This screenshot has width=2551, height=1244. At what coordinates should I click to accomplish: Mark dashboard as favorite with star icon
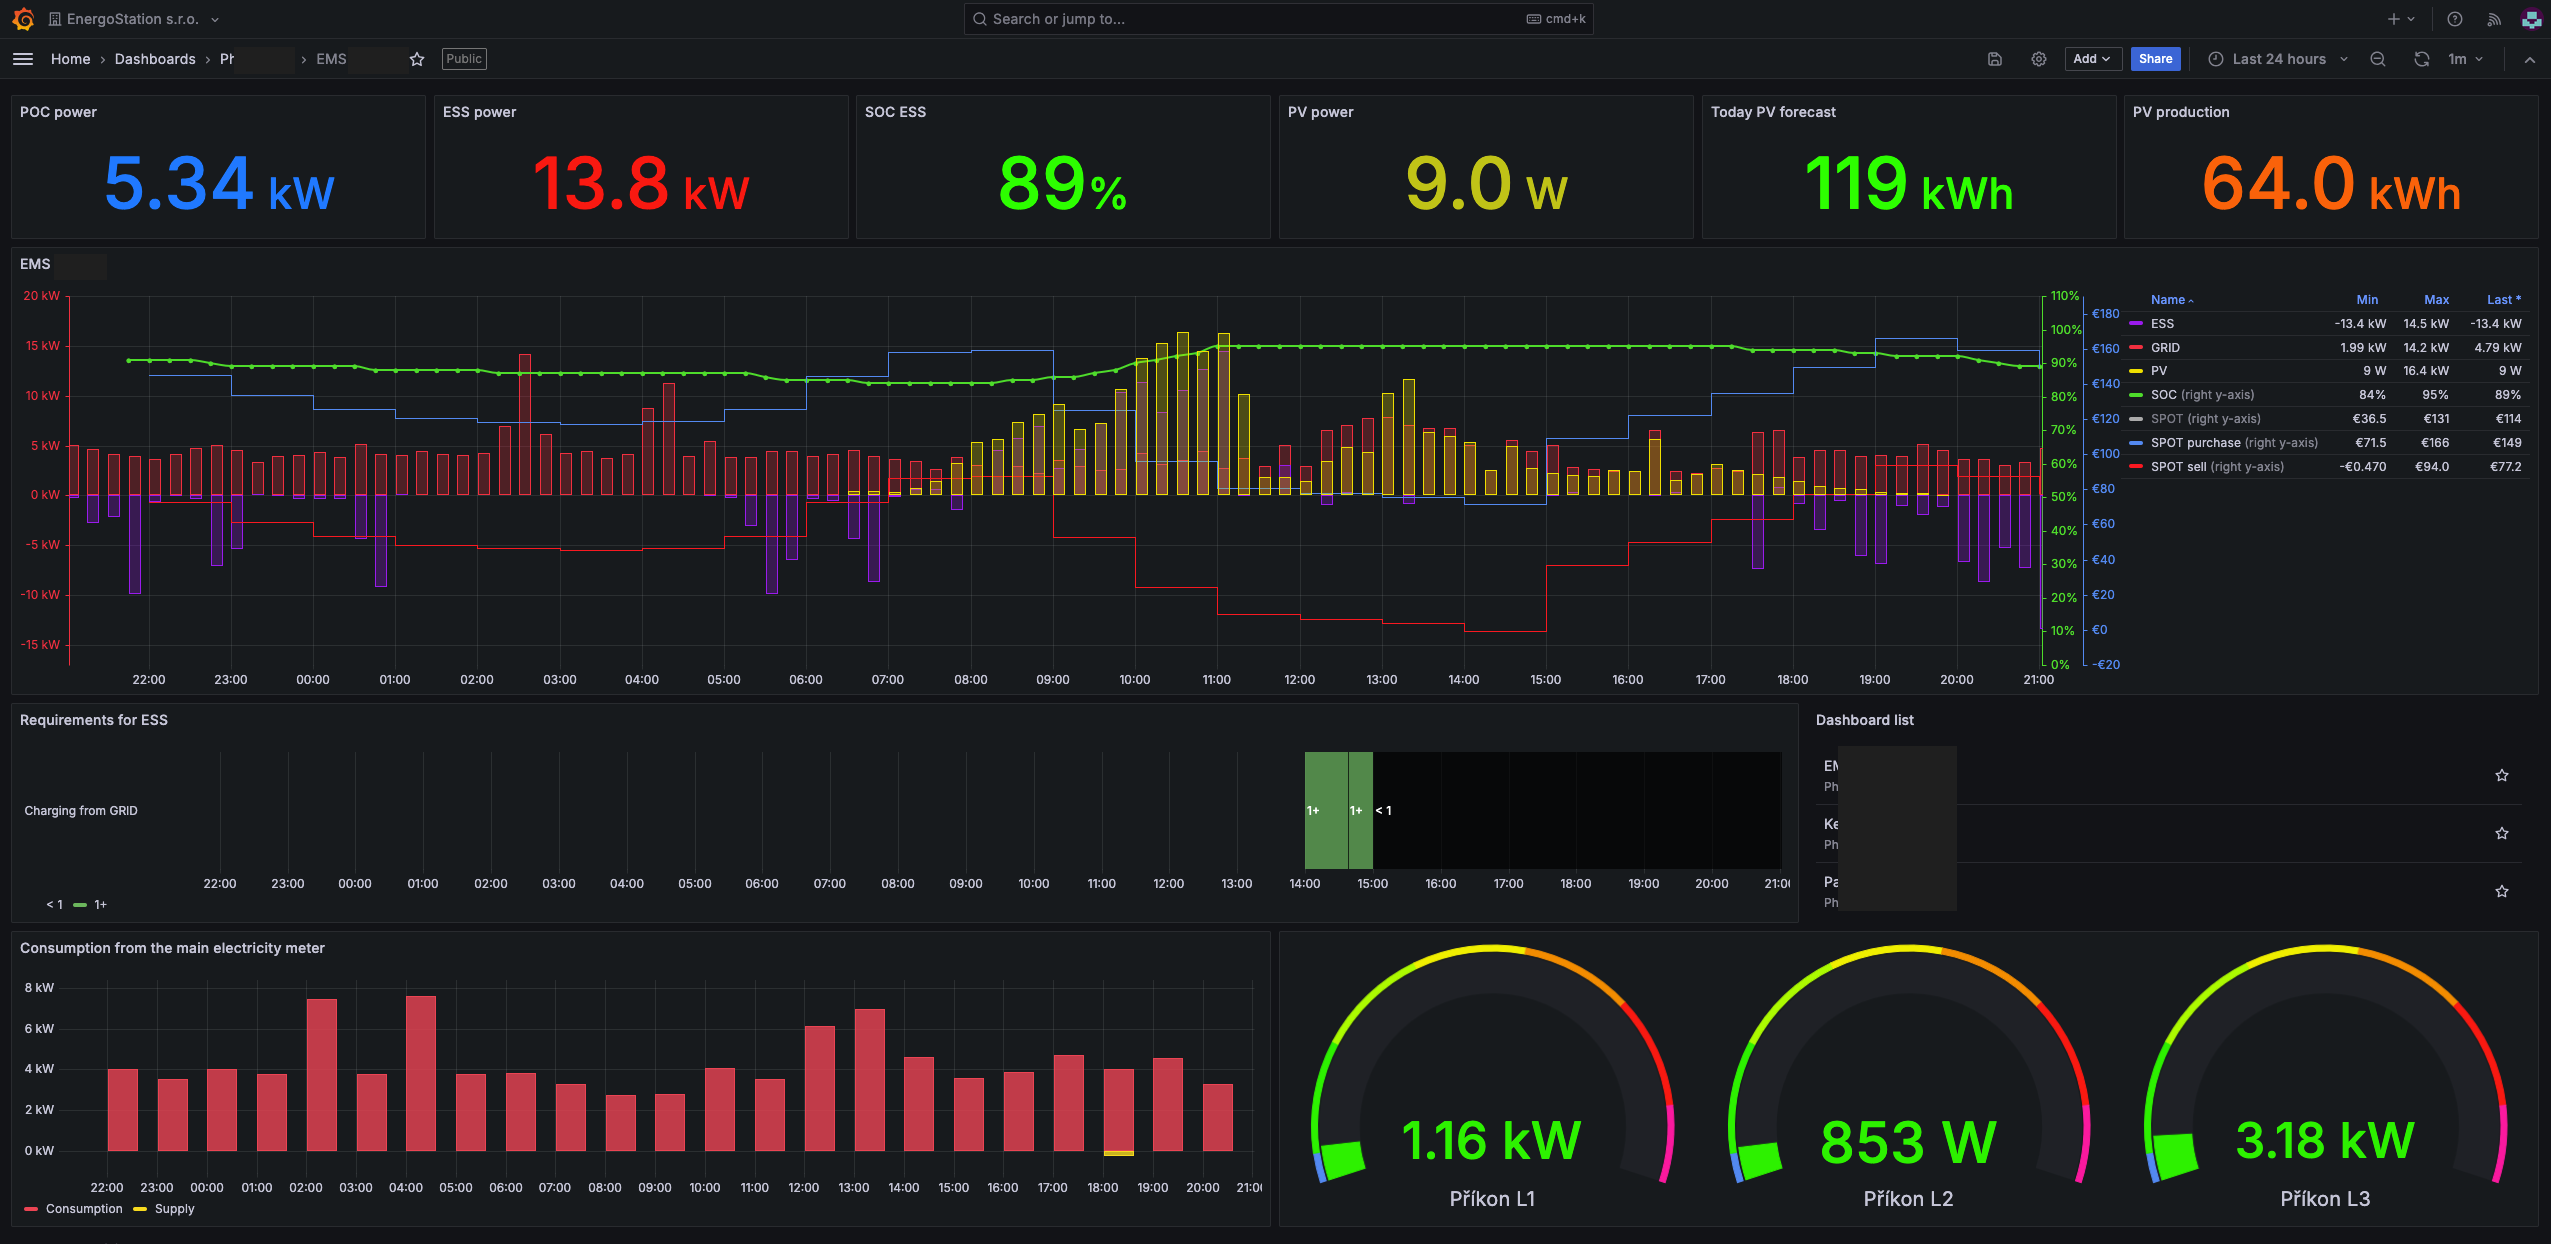coord(417,59)
